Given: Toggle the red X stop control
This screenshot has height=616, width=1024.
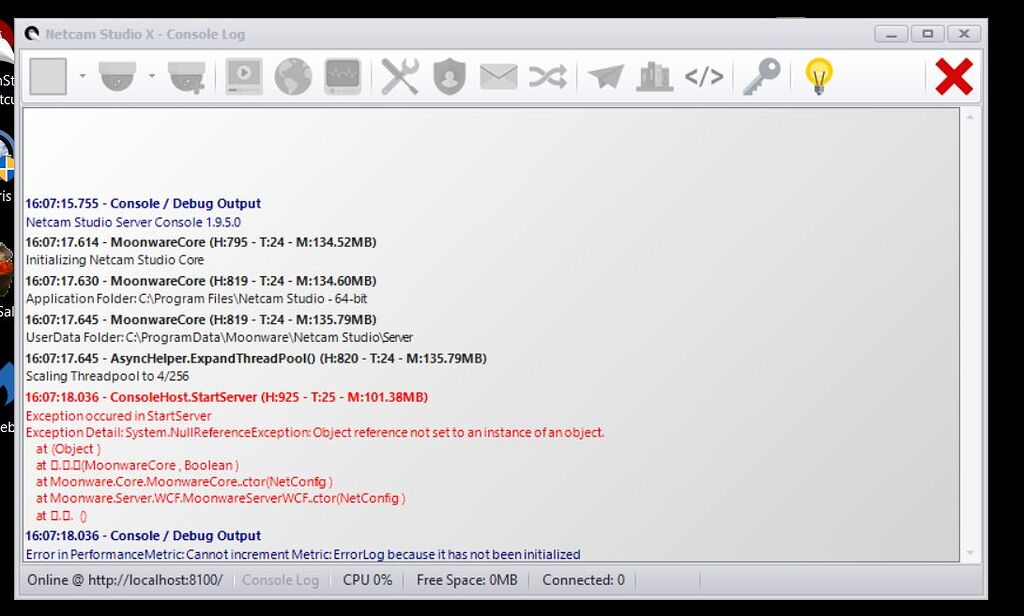Looking at the screenshot, I should click(x=954, y=77).
